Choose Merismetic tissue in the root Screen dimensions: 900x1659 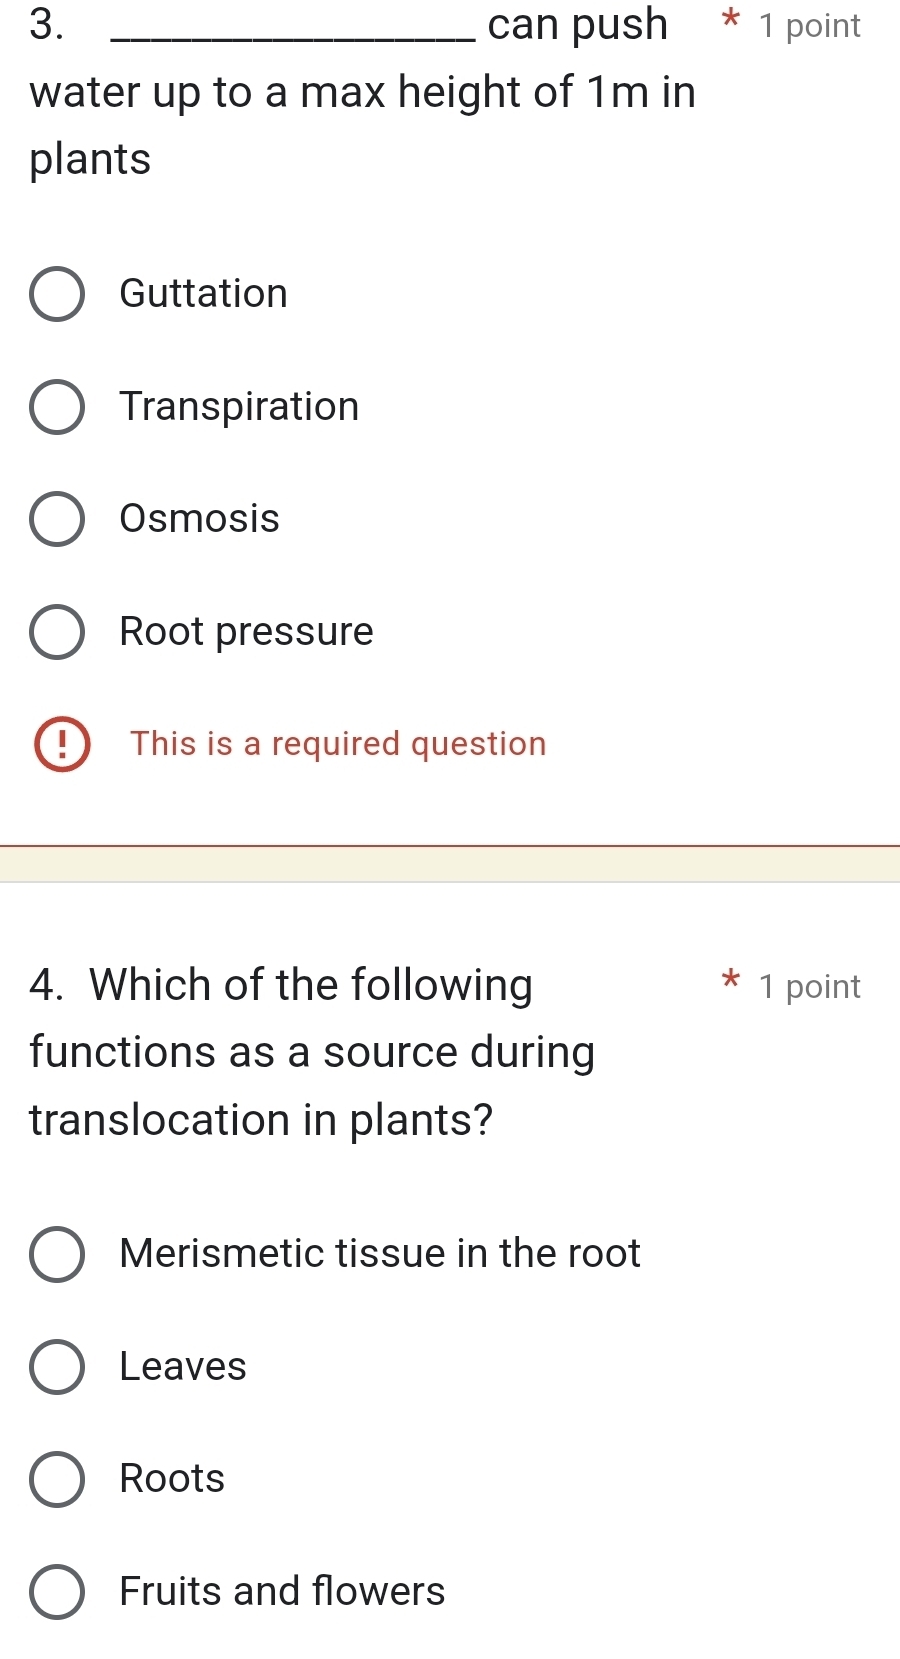(57, 1254)
